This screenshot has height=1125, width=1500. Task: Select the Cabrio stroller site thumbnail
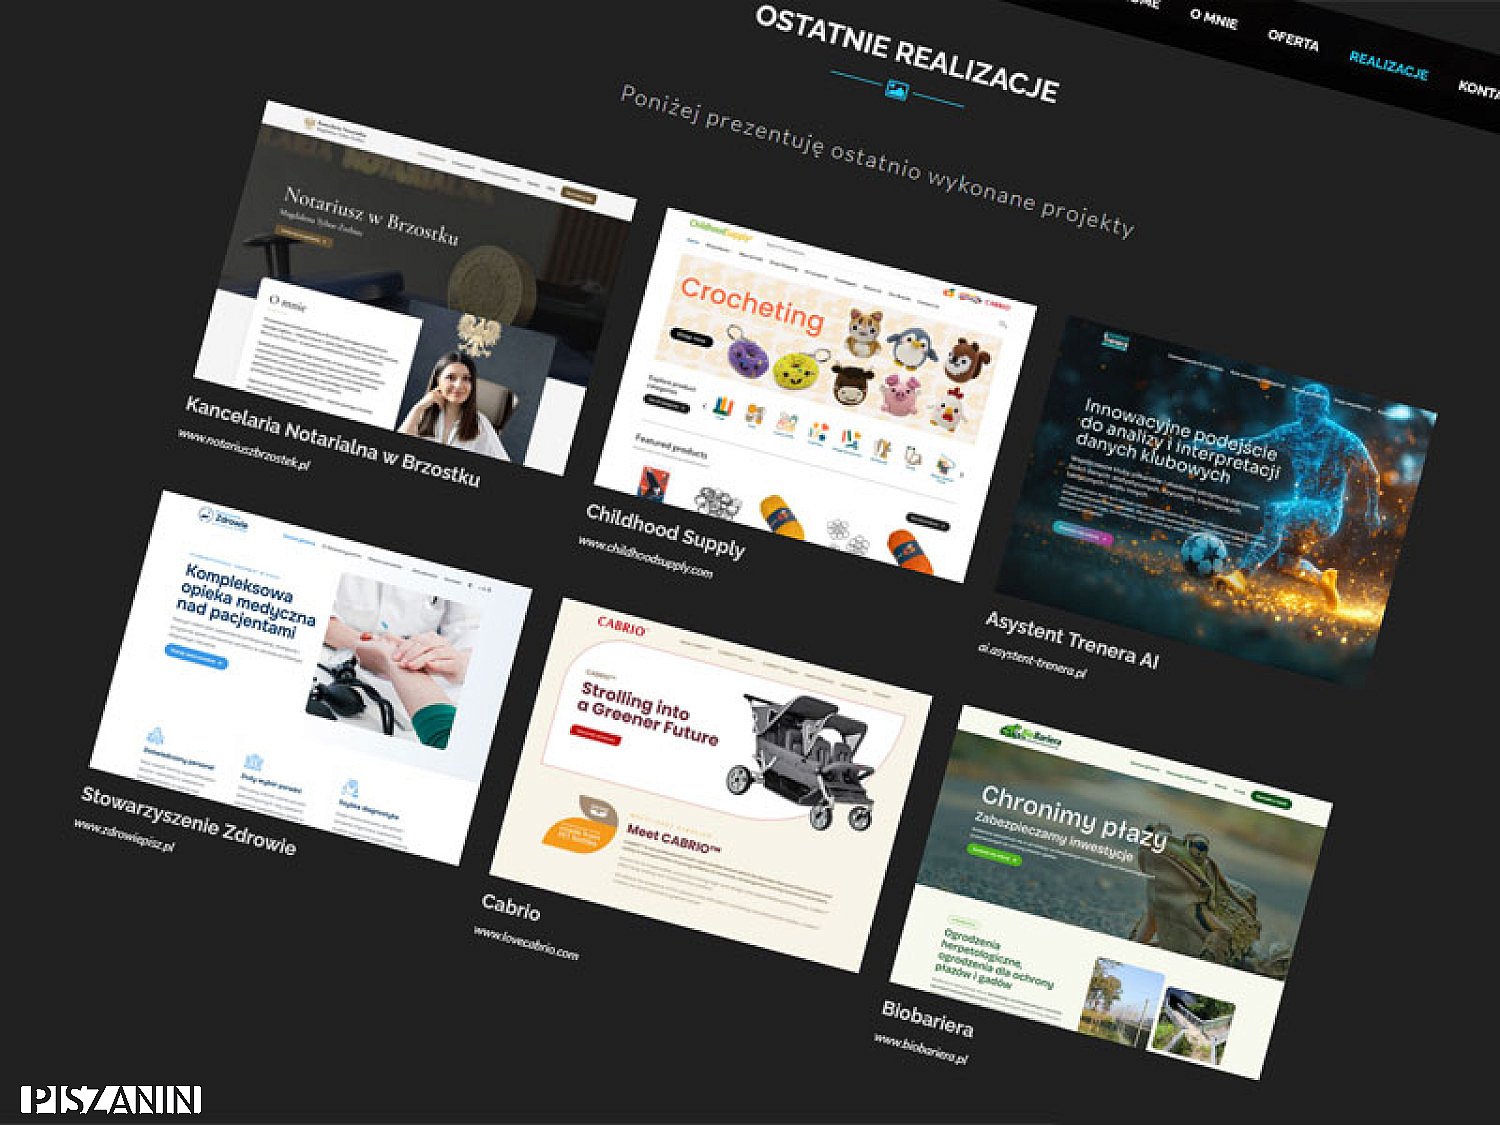710,785
